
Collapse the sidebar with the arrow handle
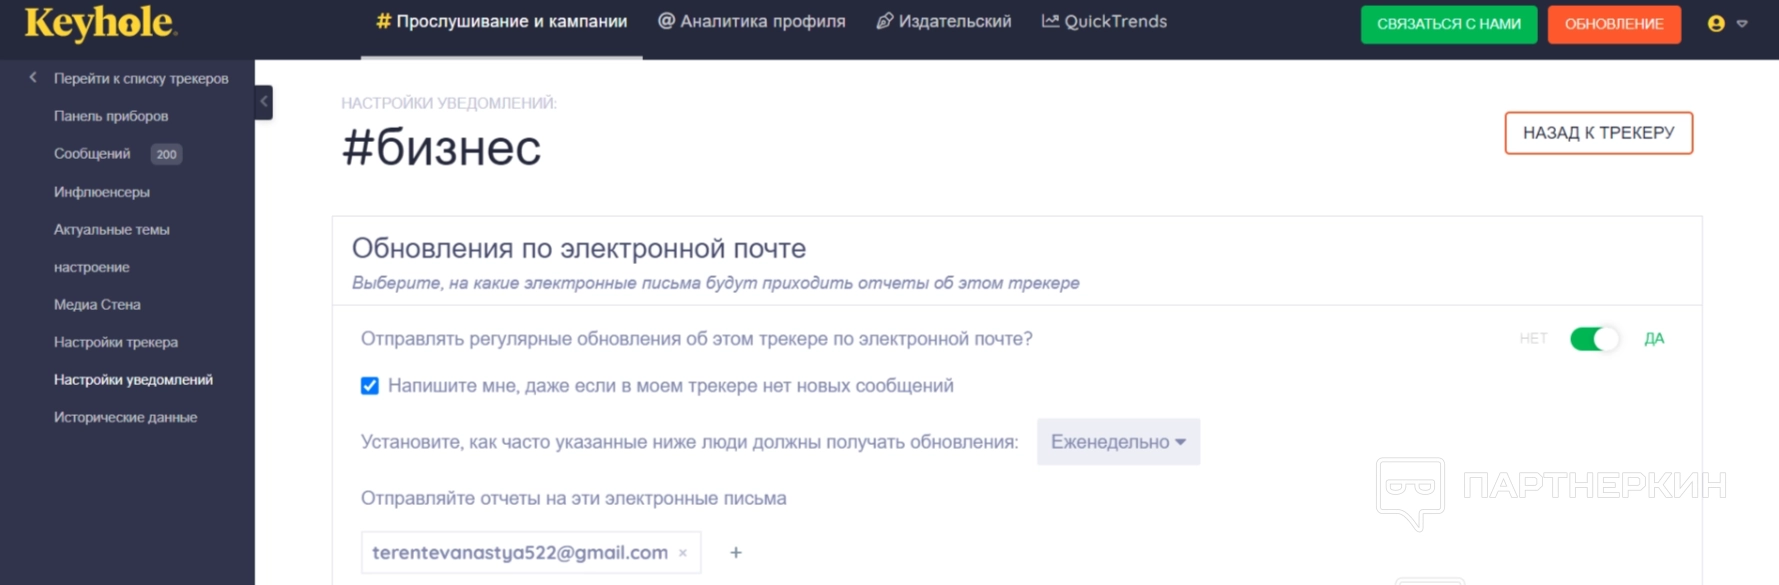[264, 102]
